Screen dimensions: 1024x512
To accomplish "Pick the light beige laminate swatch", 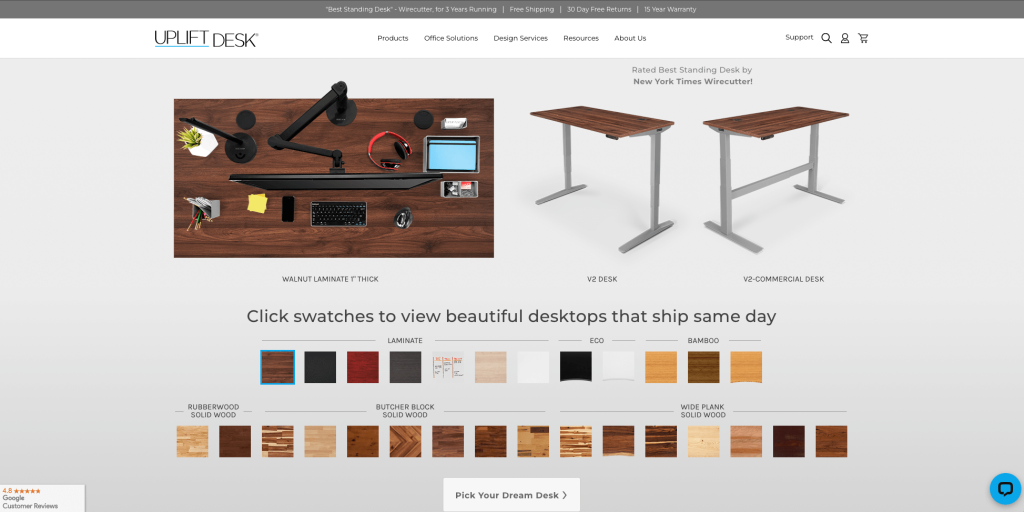I will pos(490,367).
